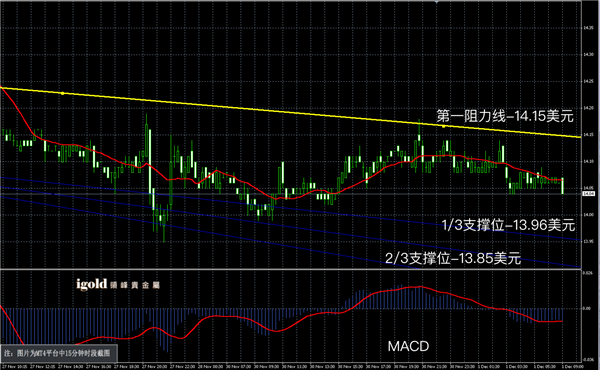This screenshot has height=370, width=600.
Task: Click the 14.35 level on the price axis
Action: pos(589,28)
